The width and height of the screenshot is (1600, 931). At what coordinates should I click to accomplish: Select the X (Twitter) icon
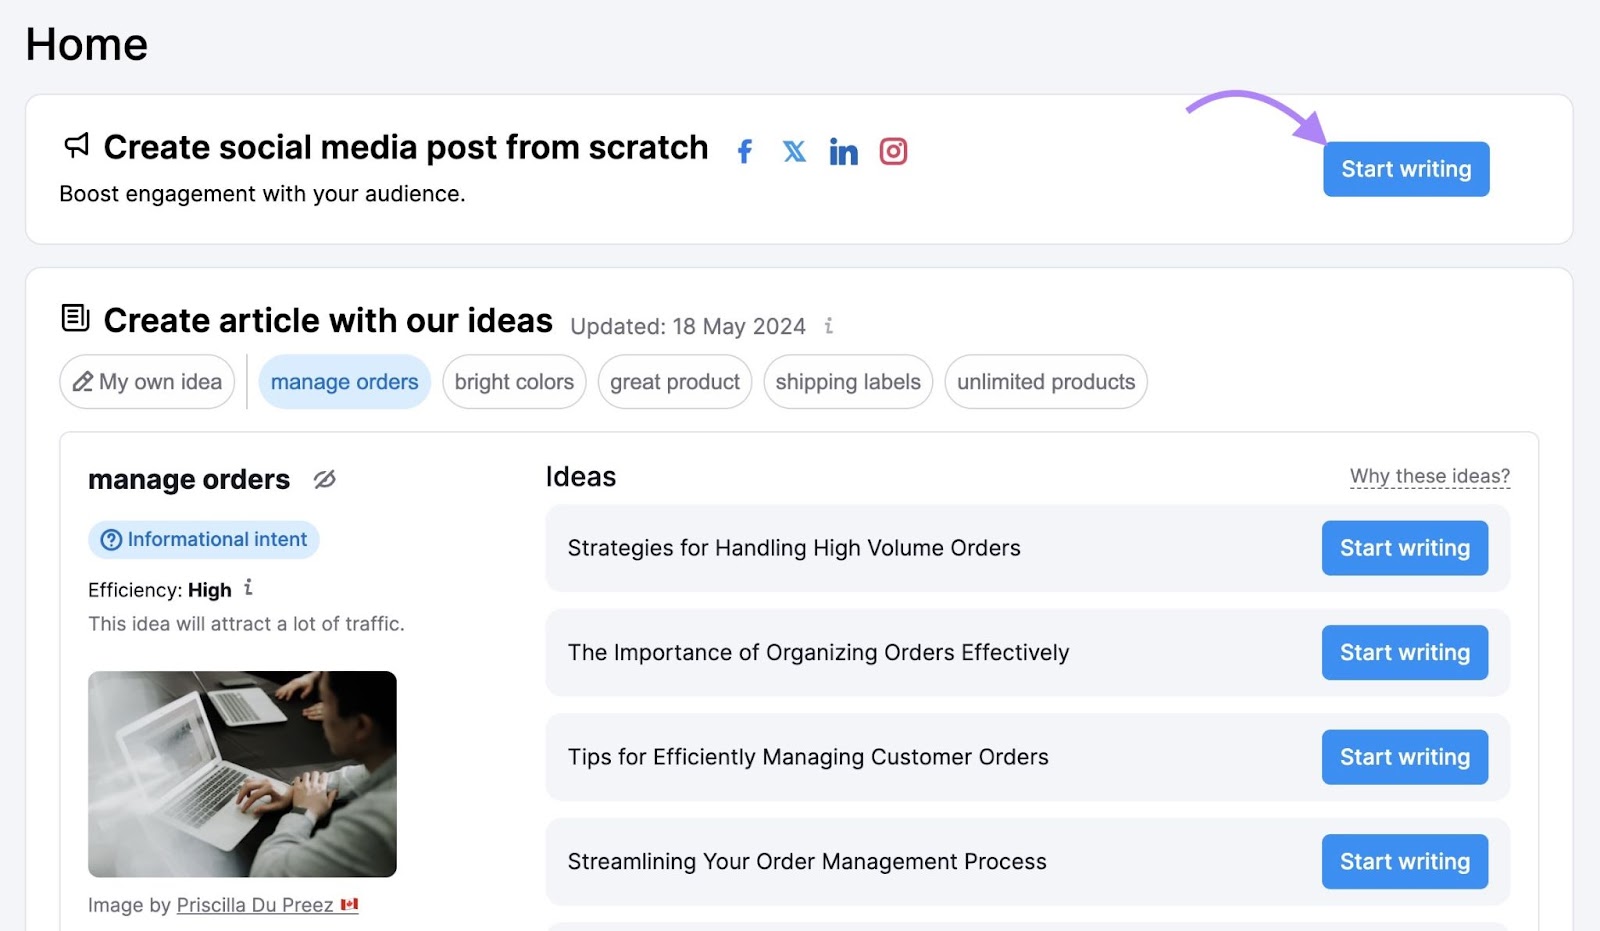pyautogui.click(x=794, y=150)
